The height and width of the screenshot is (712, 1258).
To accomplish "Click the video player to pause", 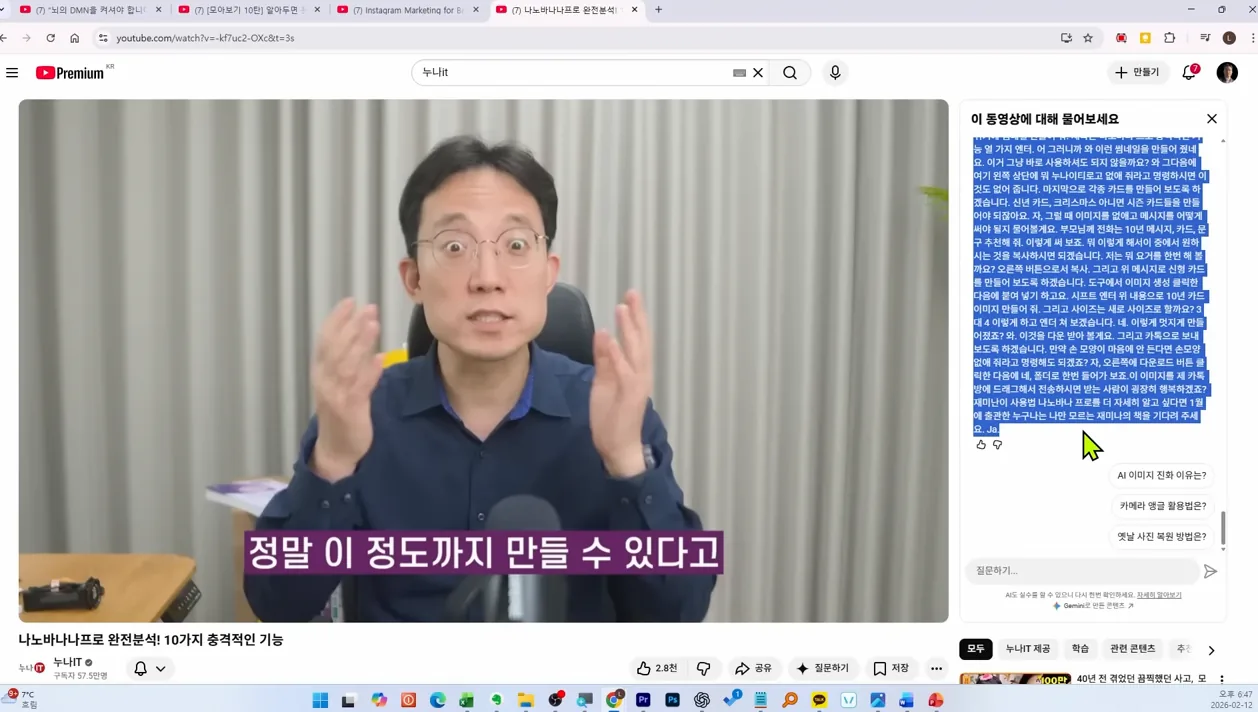I will (x=483, y=360).
